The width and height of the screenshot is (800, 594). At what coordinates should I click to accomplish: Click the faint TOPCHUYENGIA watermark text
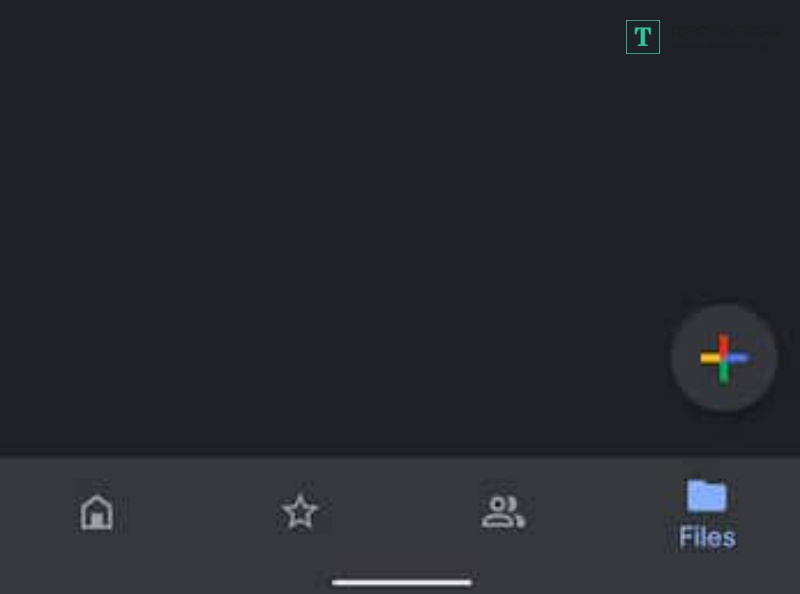click(x=725, y=32)
